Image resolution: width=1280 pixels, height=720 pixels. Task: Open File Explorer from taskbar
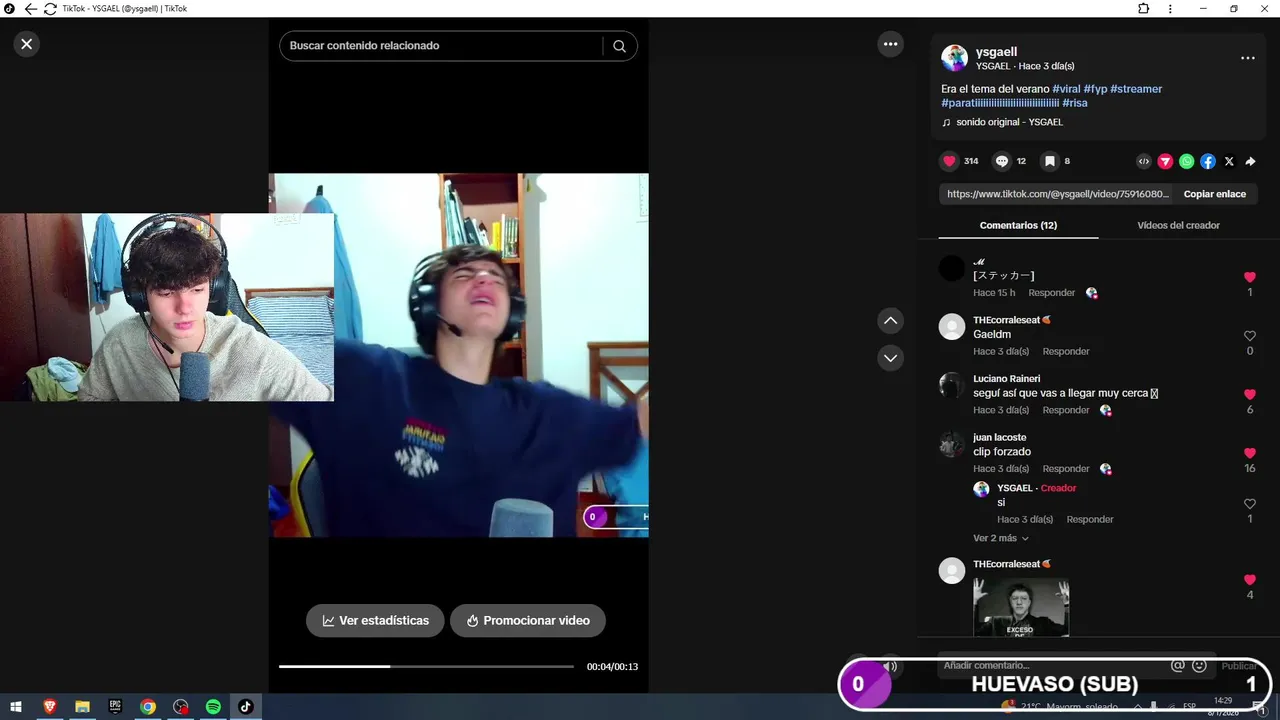tap(82, 707)
